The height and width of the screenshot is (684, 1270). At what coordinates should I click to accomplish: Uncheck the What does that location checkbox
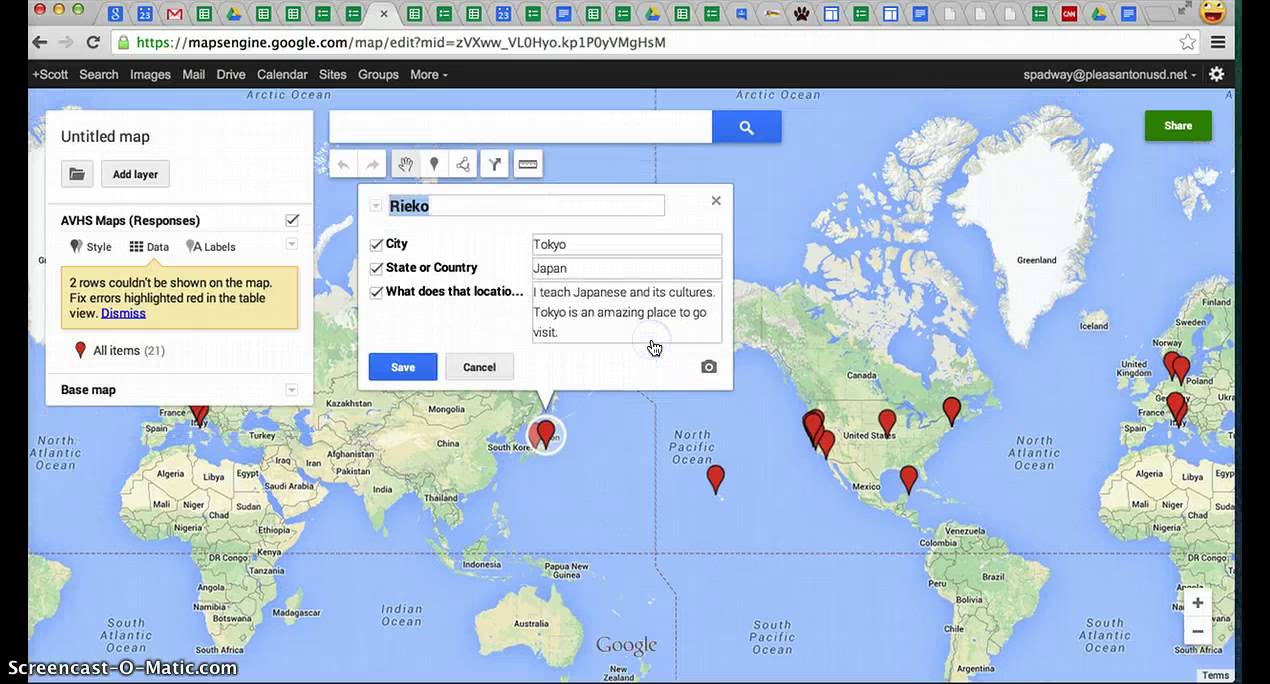376,292
